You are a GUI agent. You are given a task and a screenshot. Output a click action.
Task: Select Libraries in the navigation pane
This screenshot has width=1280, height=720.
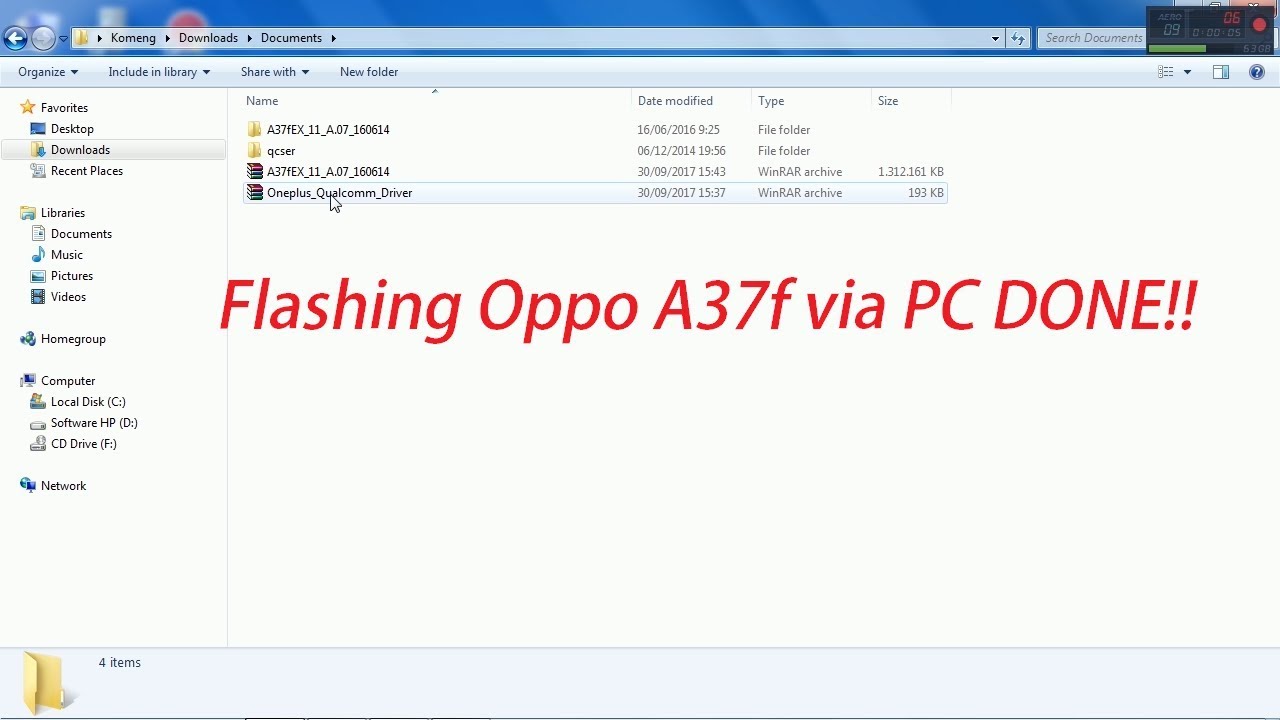pos(63,213)
